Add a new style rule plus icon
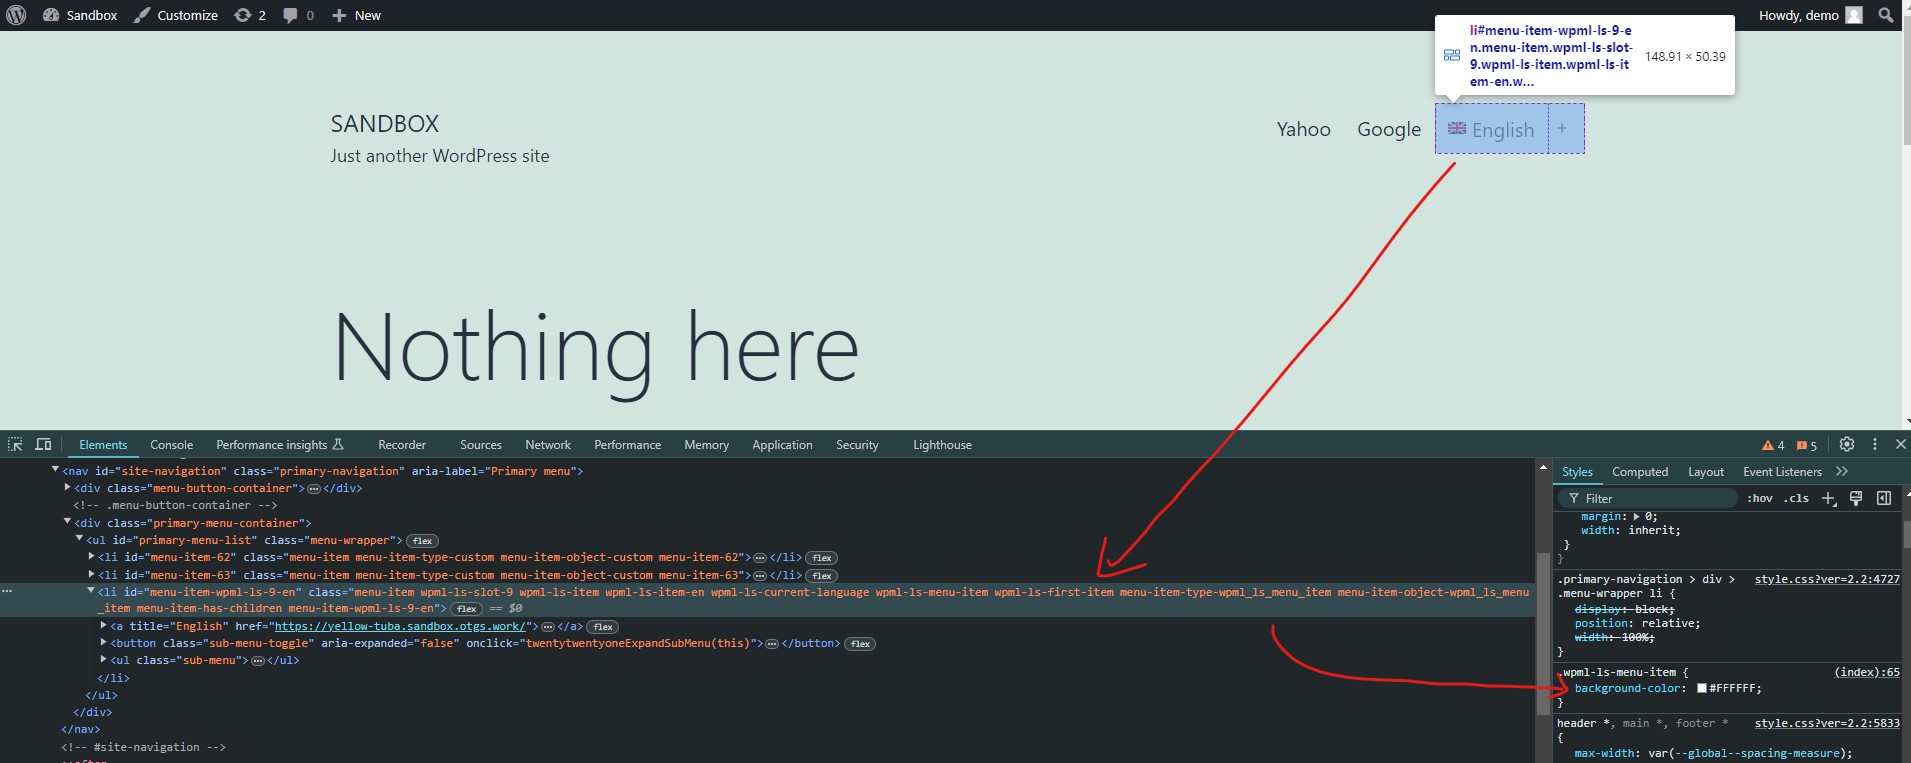The width and height of the screenshot is (1911, 763). tap(1828, 498)
